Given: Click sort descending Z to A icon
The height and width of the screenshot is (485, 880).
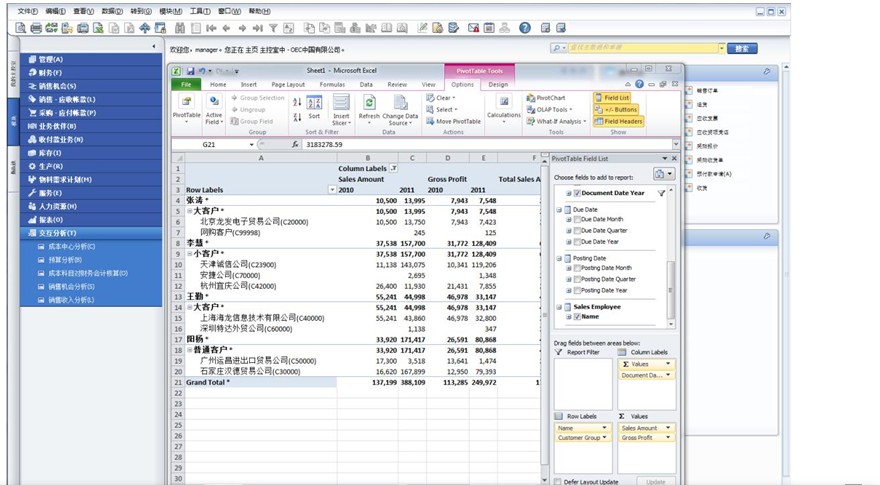Looking at the screenshot, I should (297, 117).
